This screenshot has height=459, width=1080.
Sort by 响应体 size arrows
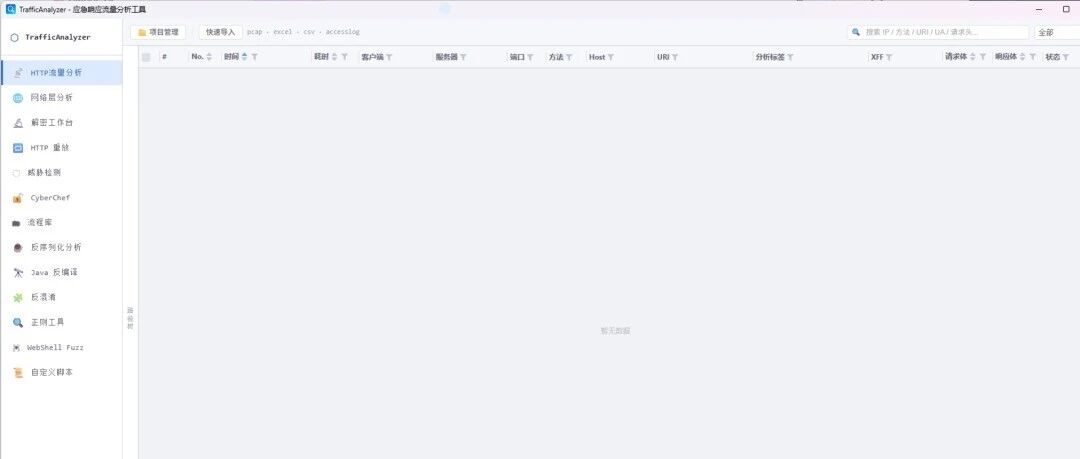click(1022, 57)
